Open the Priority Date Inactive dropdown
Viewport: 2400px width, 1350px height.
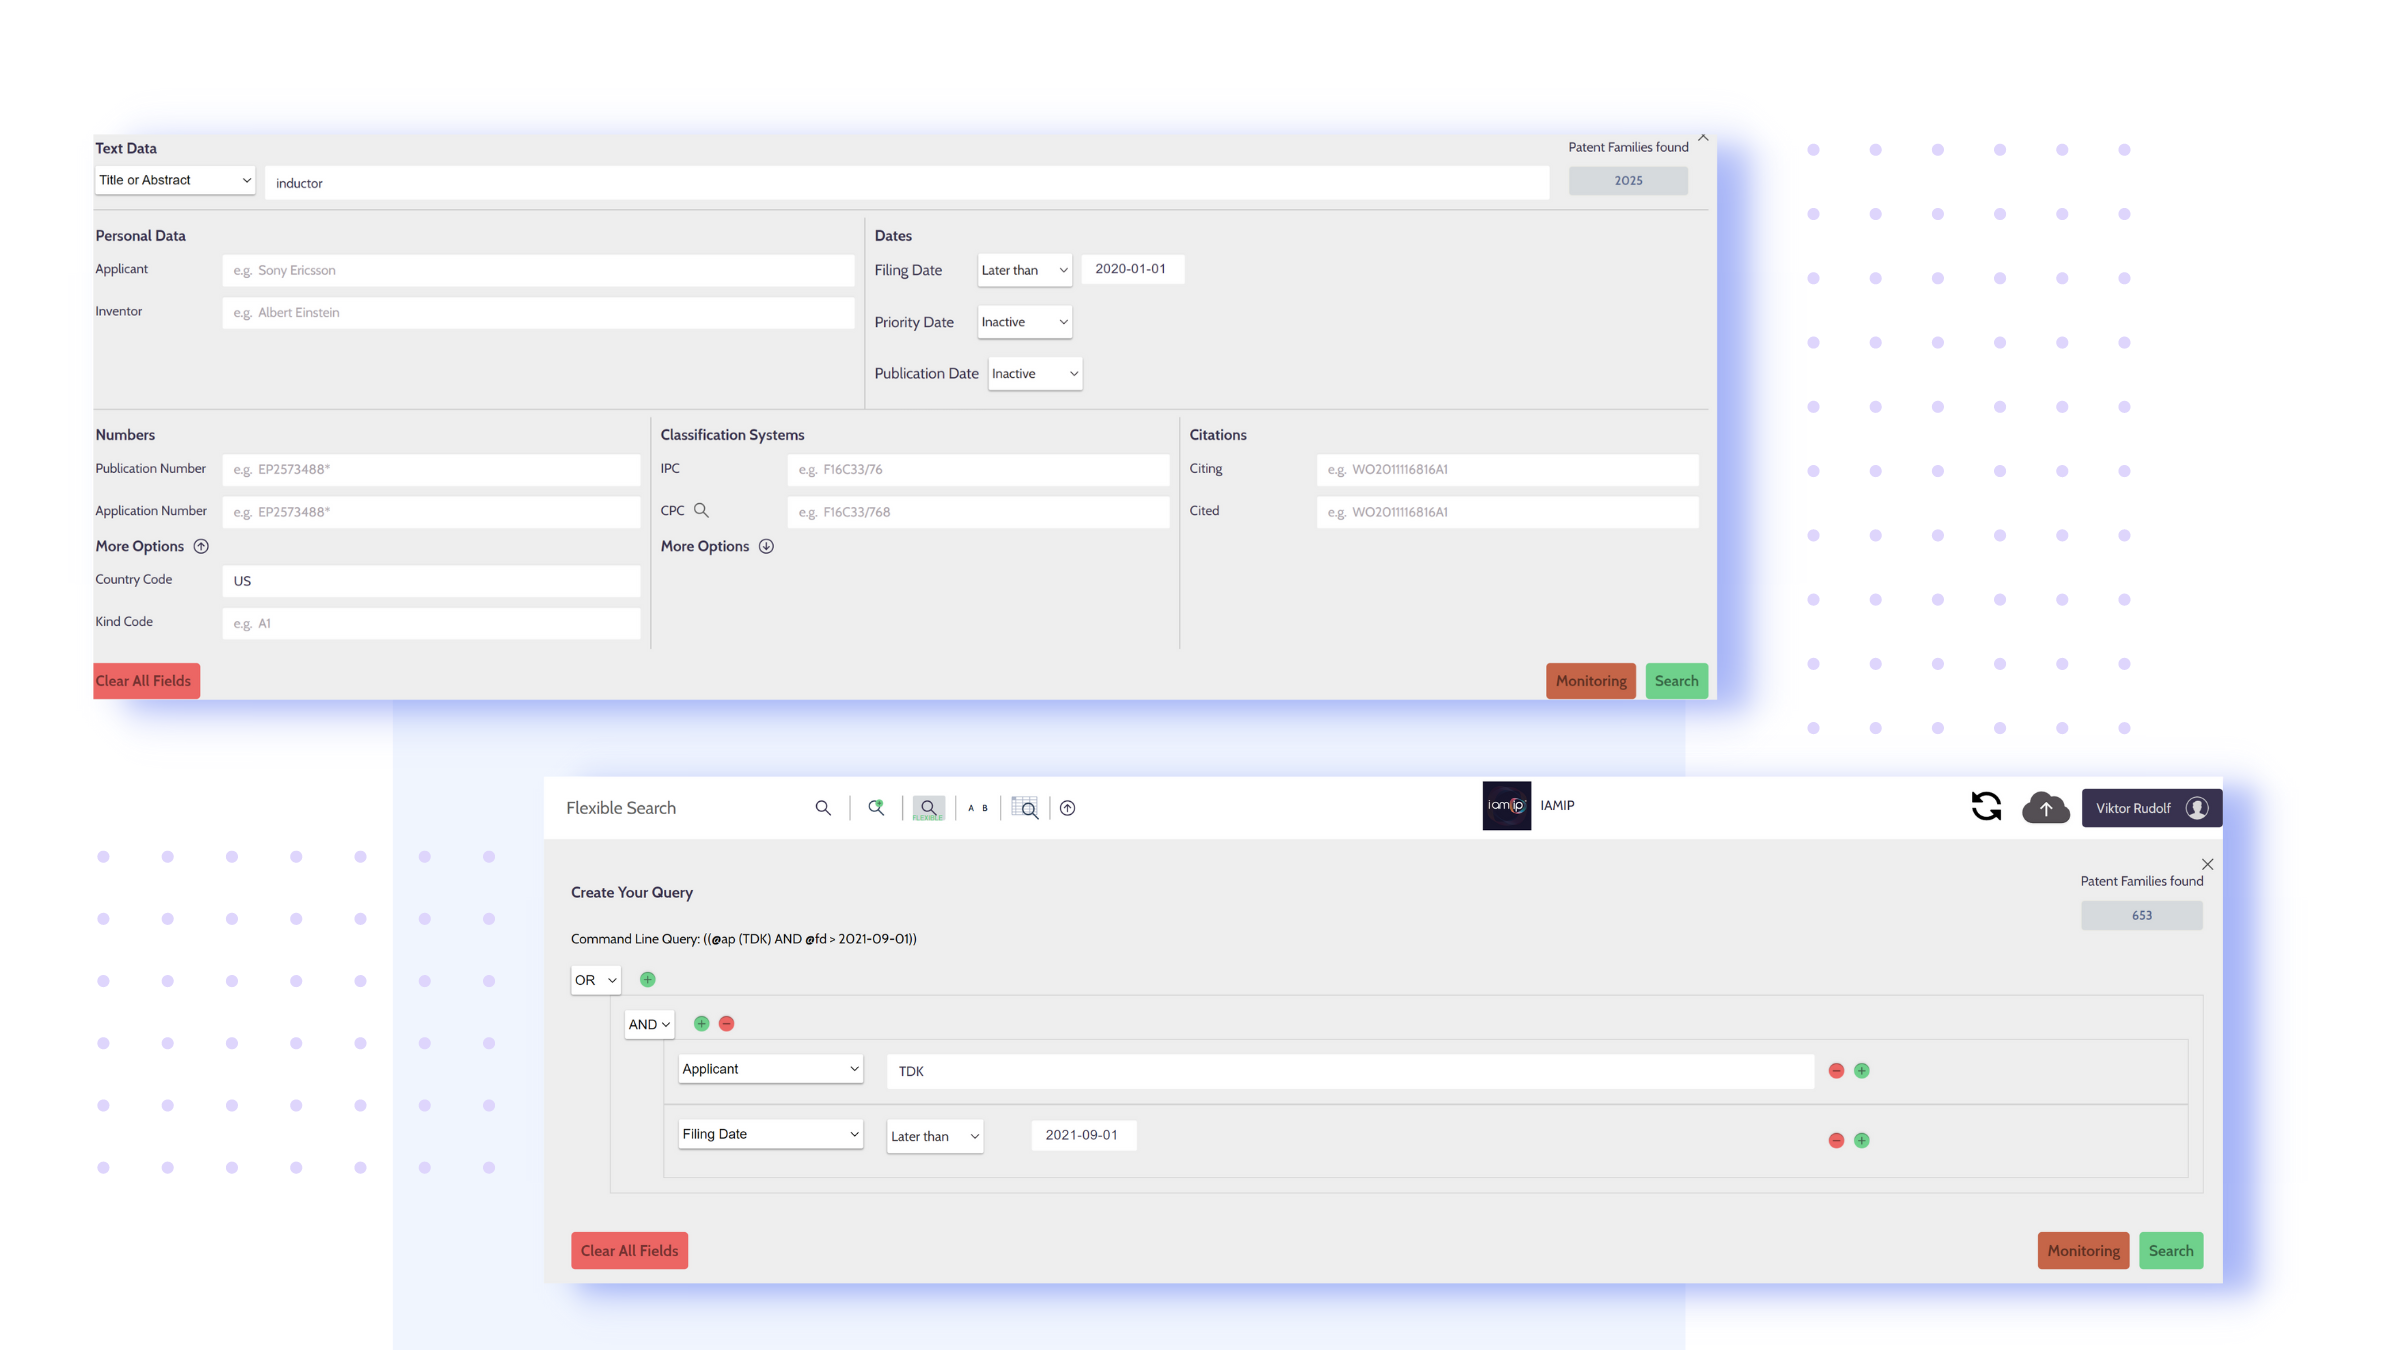[1024, 322]
